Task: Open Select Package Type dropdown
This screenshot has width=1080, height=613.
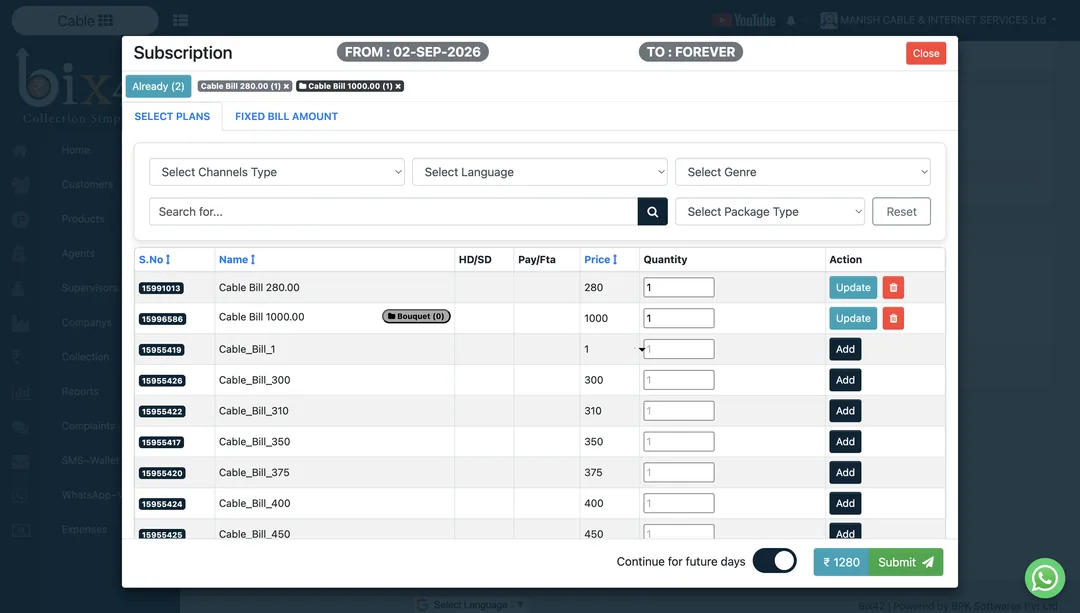Action: coord(770,211)
